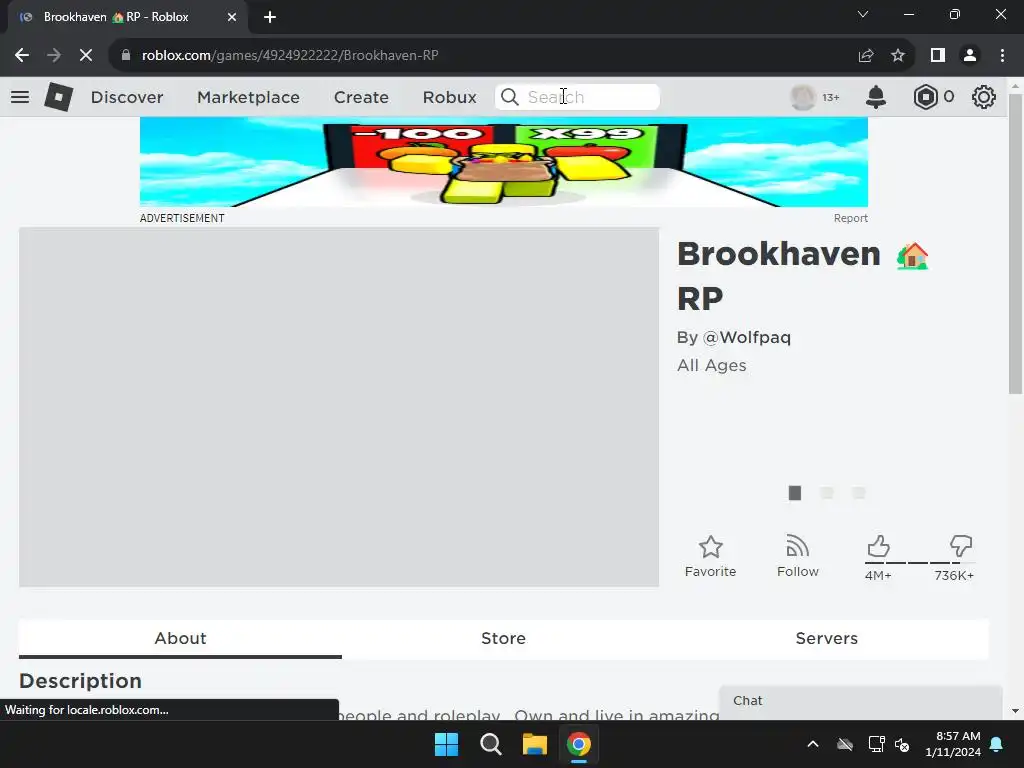Open the @Wolfpaq creator profile
Viewport: 1024px width, 768px height.
(746, 338)
